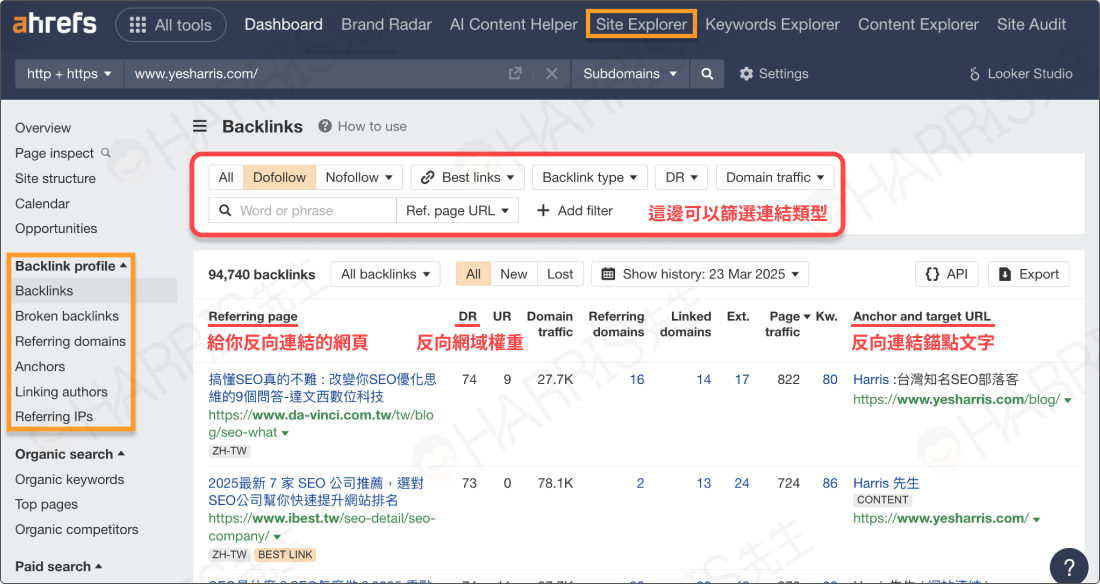Open All backlinks dropdown
The height and width of the screenshot is (584, 1100).
[x=385, y=274]
